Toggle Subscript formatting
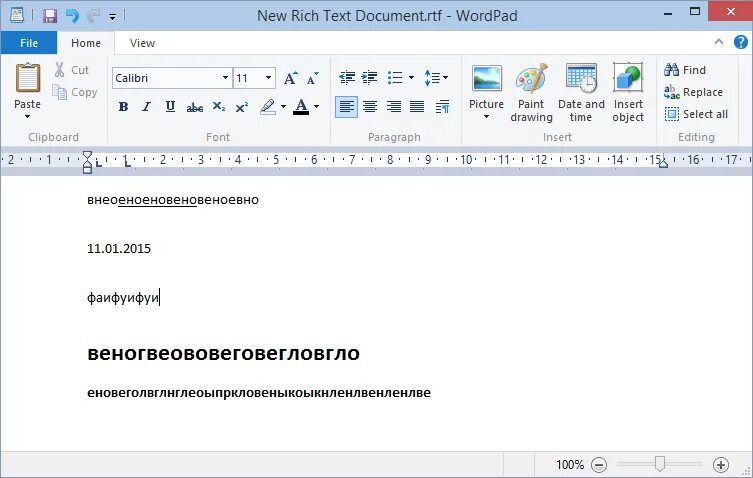The image size is (753, 478). [219, 107]
